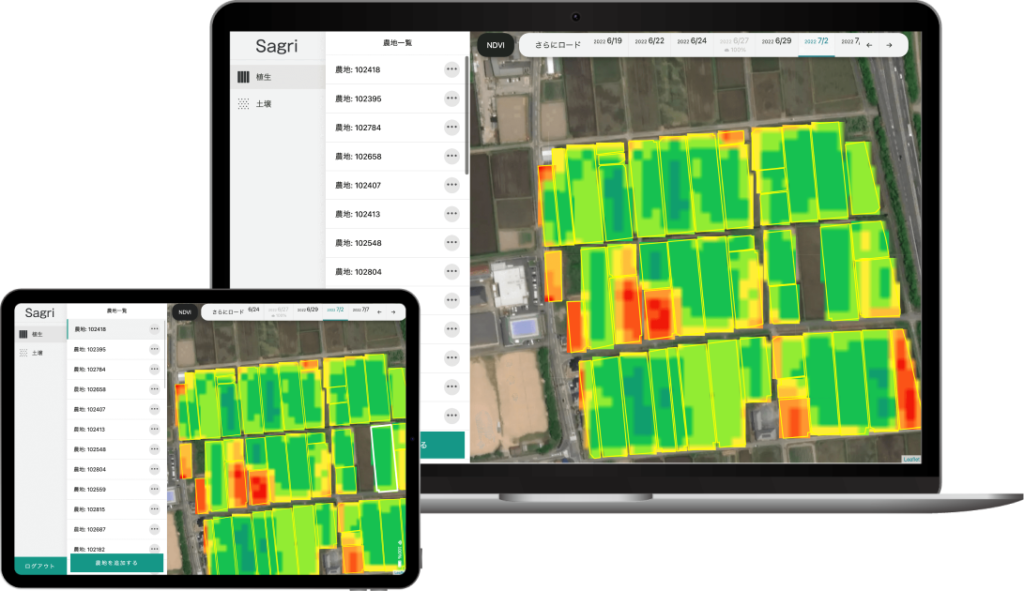The width and height of the screenshot is (1024, 591).
Task: Open options menu for 農地: 102784 on laptop
Action: pyautogui.click(x=451, y=127)
